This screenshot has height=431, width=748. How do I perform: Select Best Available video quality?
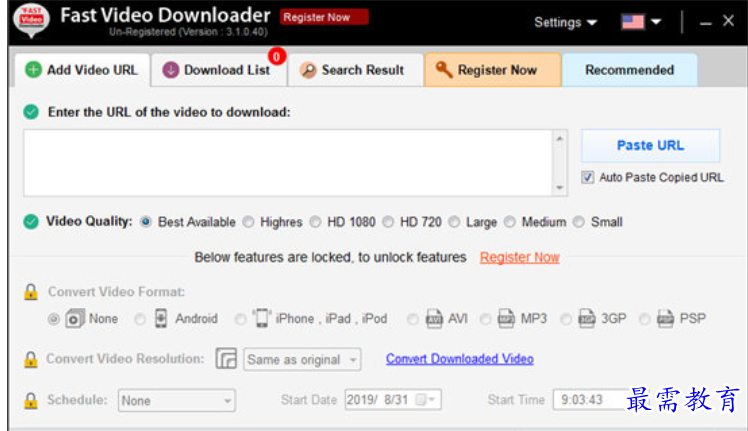coord(146,222)
